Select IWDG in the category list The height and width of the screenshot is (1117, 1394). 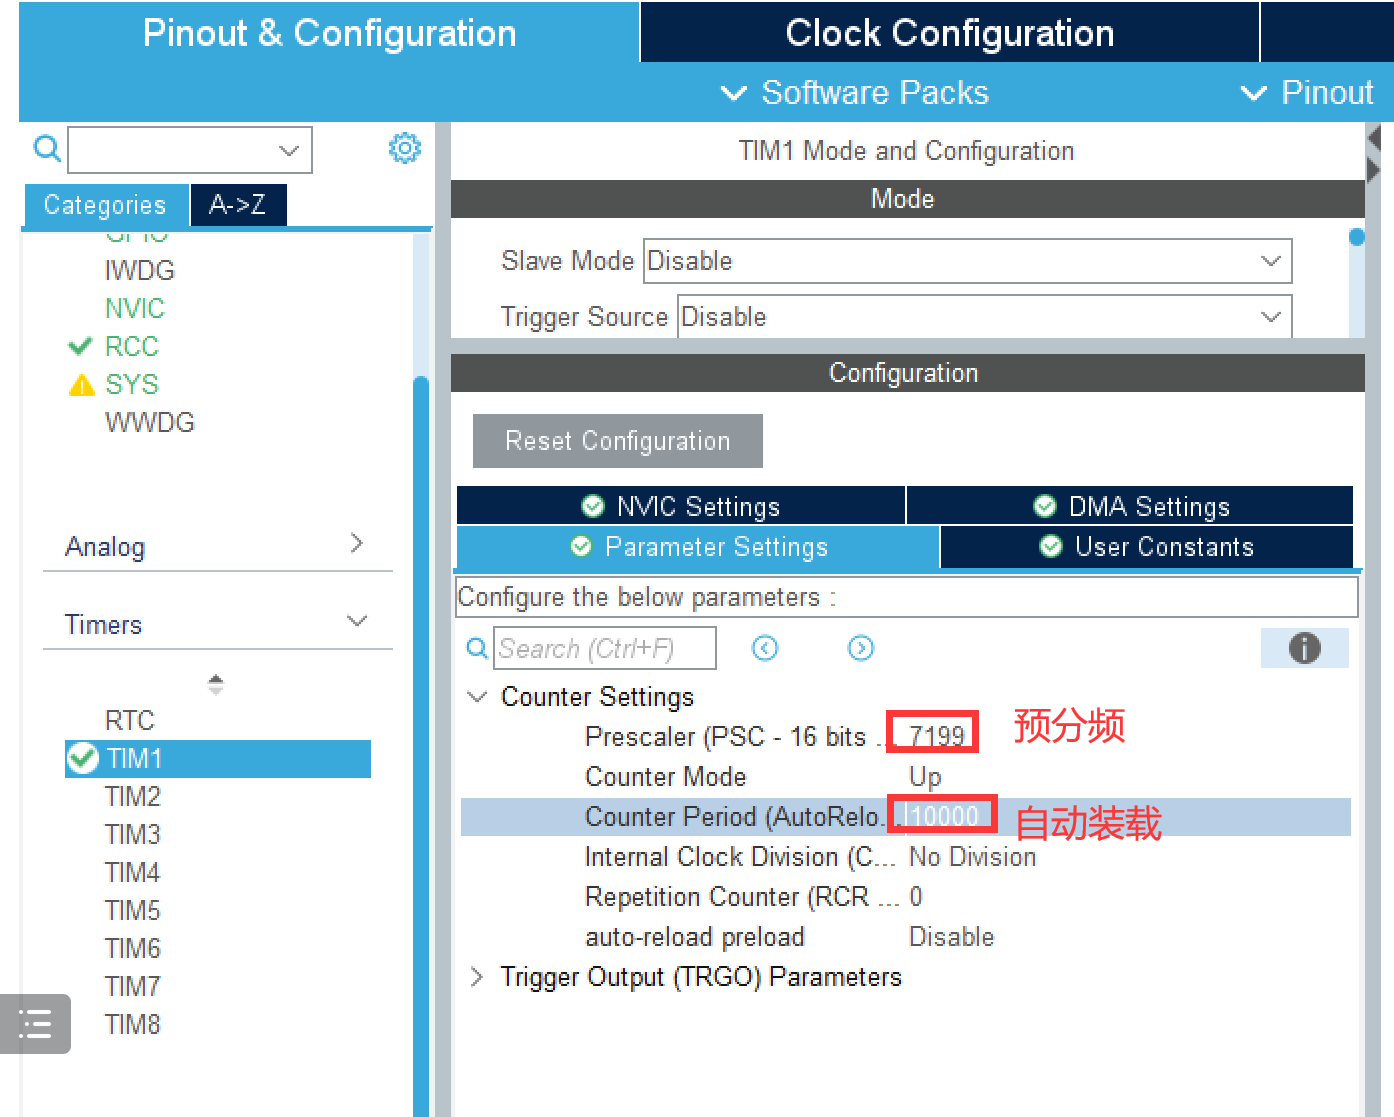point(140,271)
